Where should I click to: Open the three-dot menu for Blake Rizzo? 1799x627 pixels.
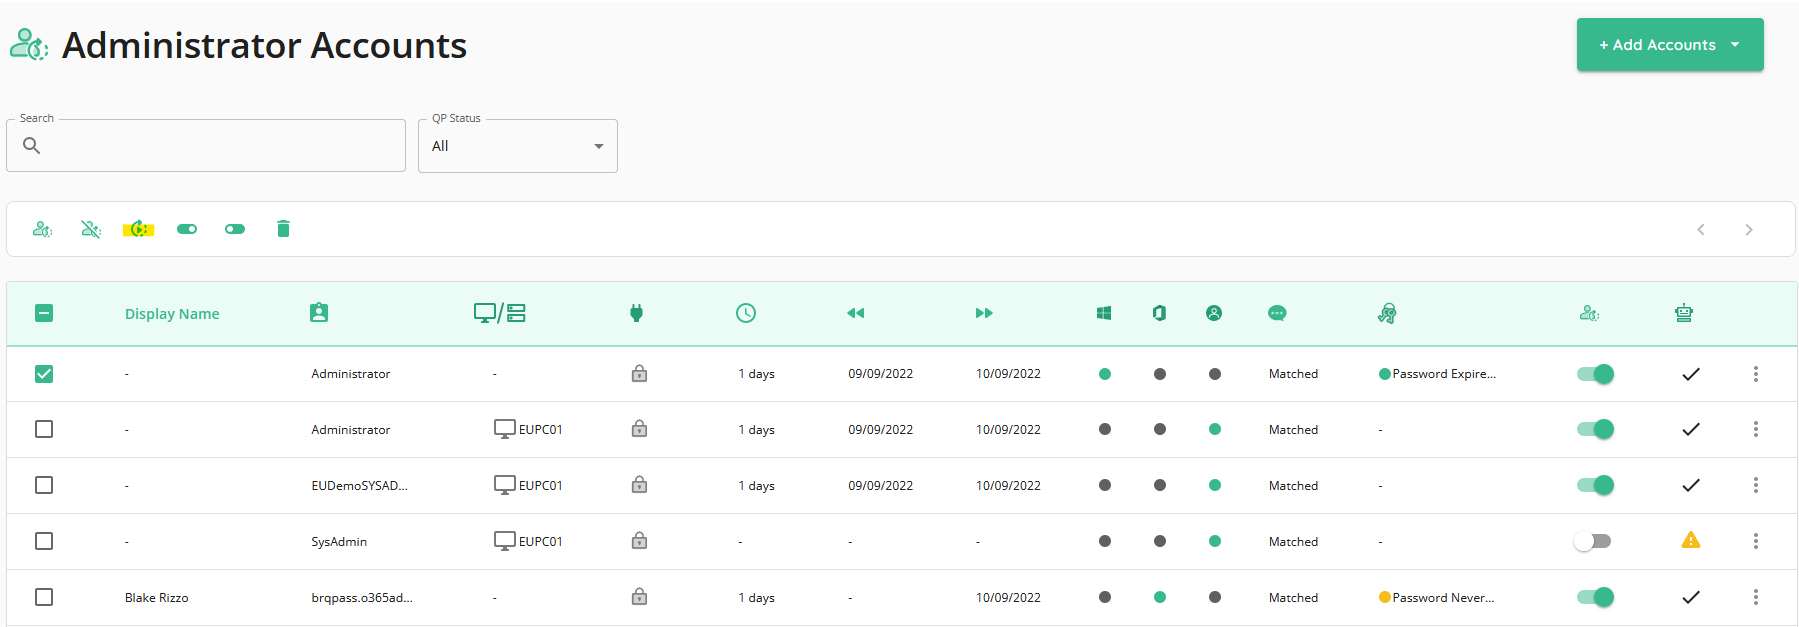click(x=1755, y=597)
